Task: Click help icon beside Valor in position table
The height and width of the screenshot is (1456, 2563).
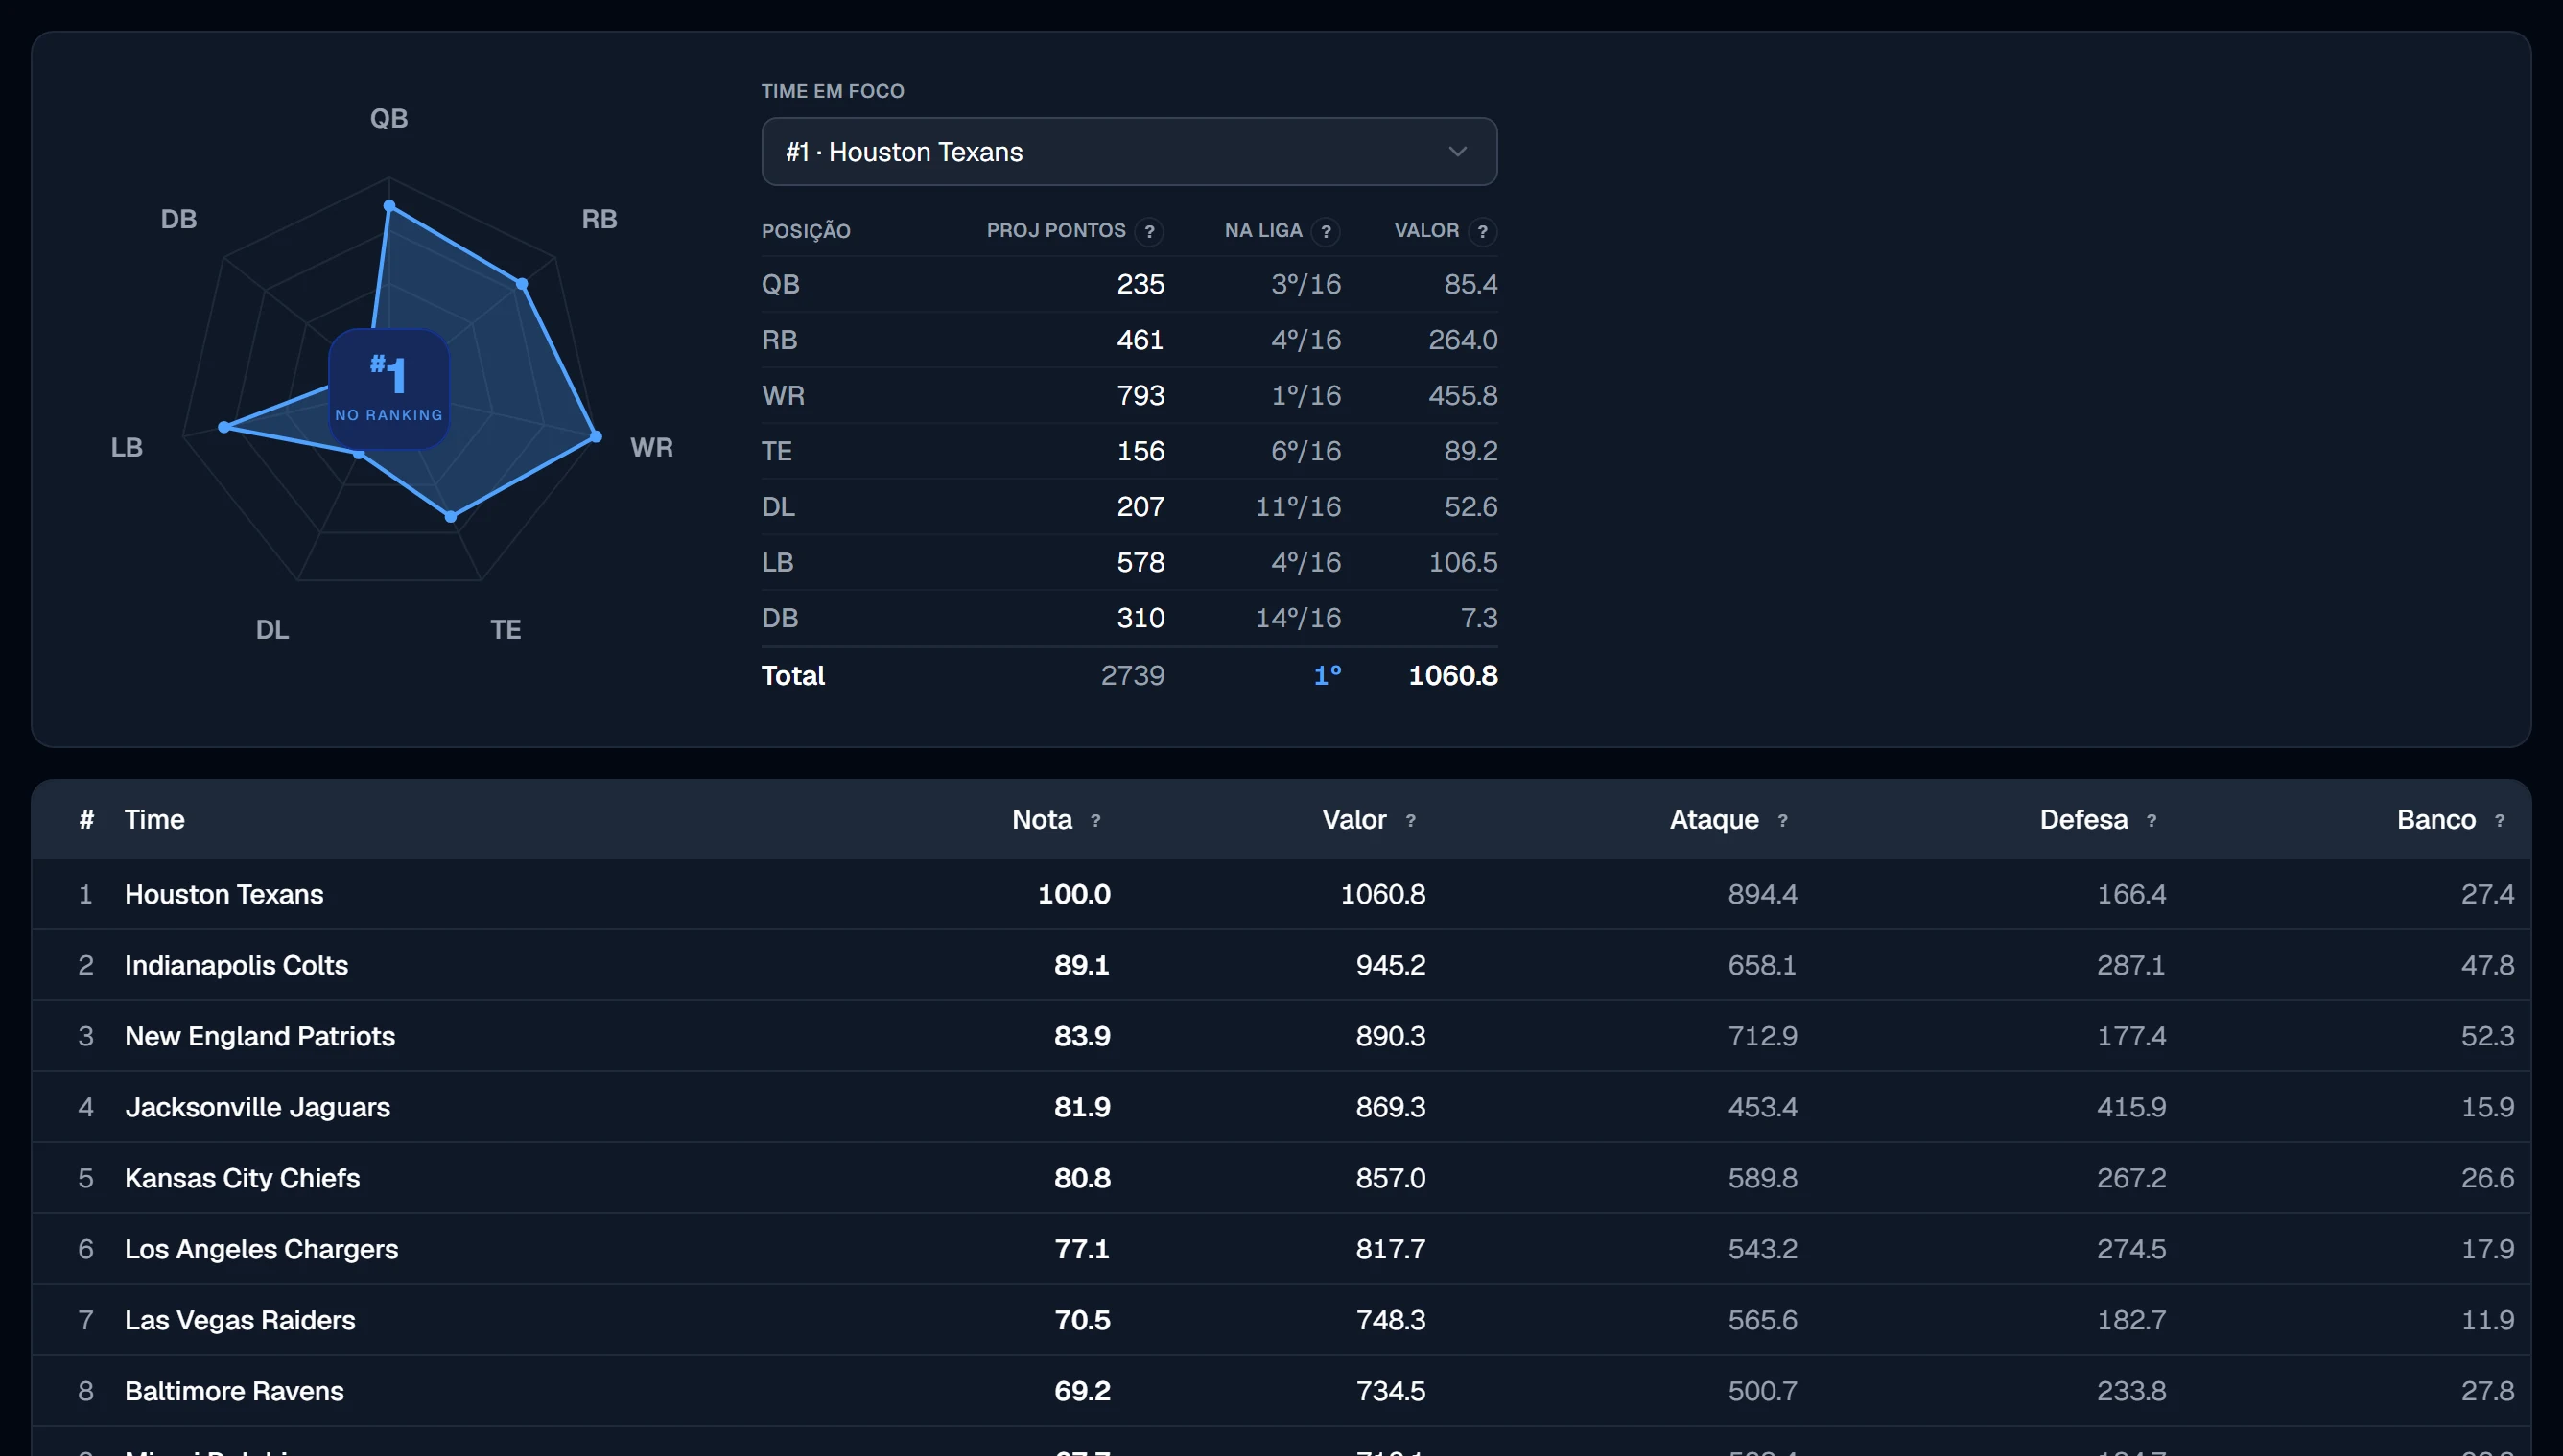Action: coord(1483,232)
